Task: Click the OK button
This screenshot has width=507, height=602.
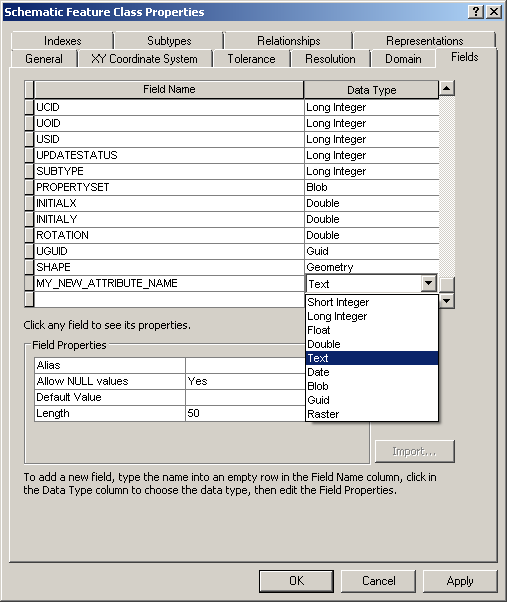Action: [296, 581]
